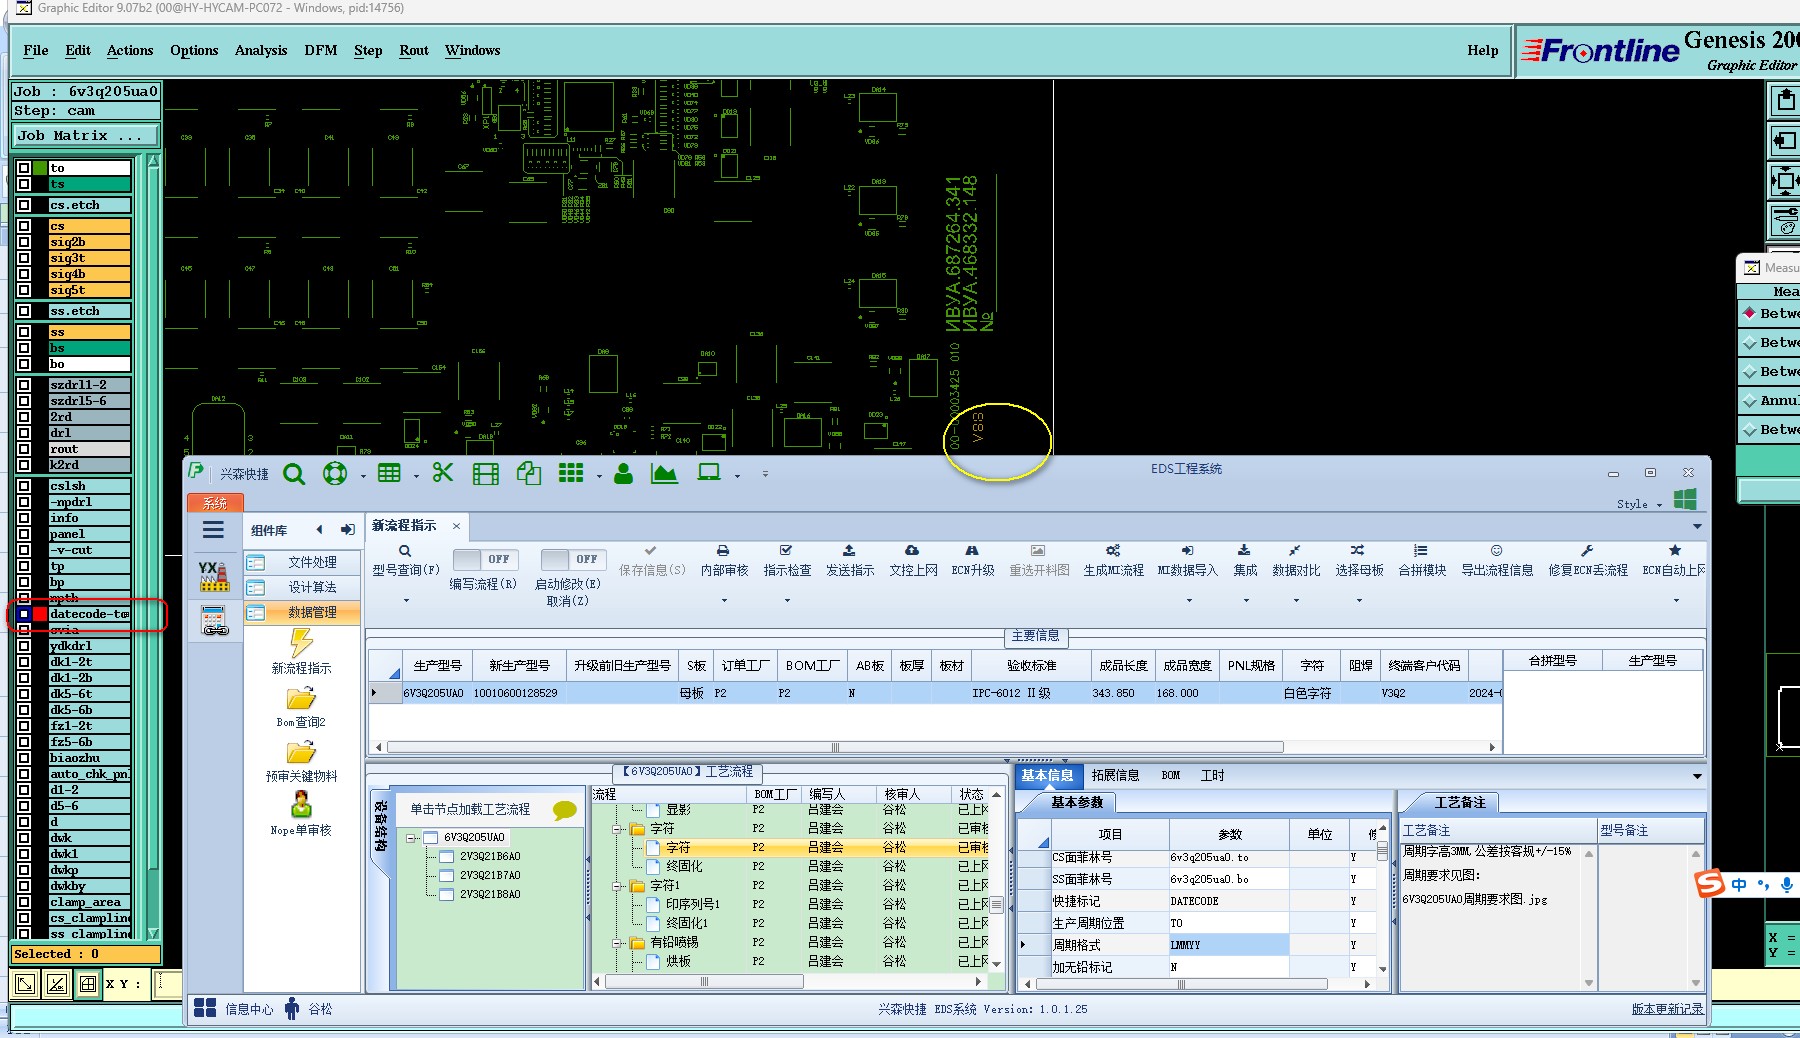Click 内部审核 printer tool

724,560
